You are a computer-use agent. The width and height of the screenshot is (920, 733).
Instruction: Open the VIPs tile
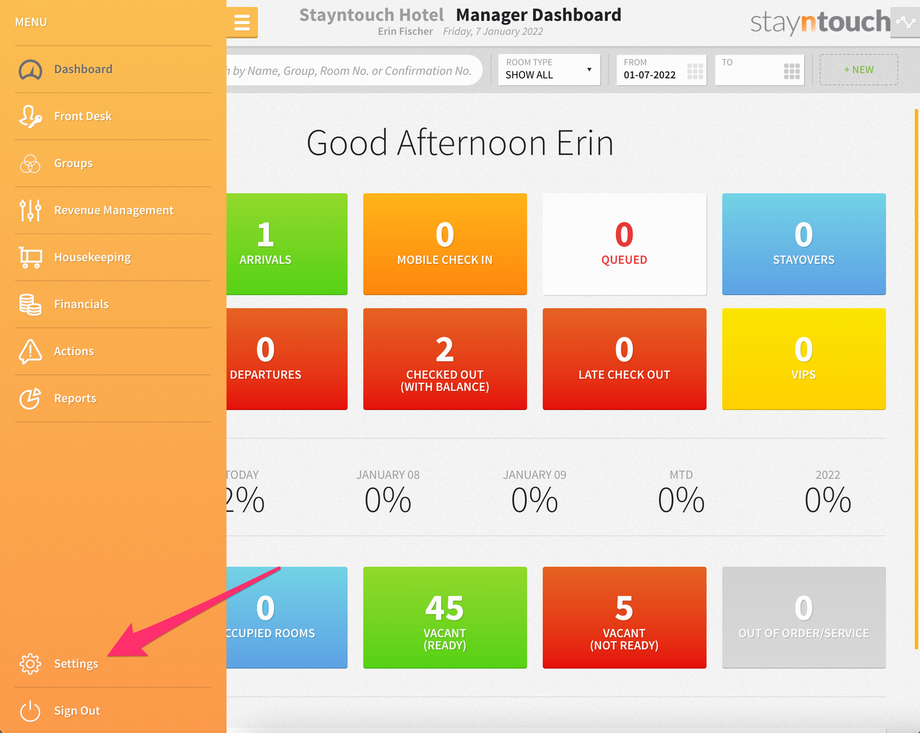click(804, 359)
